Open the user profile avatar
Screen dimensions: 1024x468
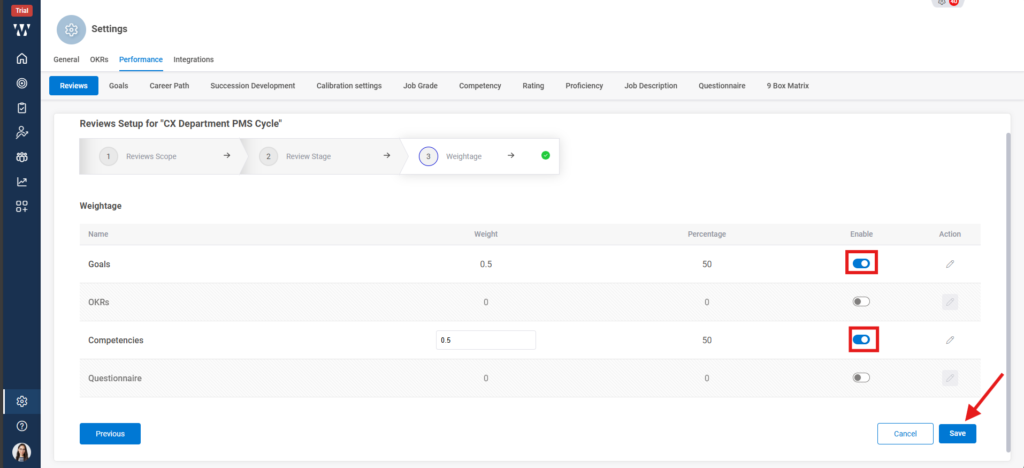point(22,452)
